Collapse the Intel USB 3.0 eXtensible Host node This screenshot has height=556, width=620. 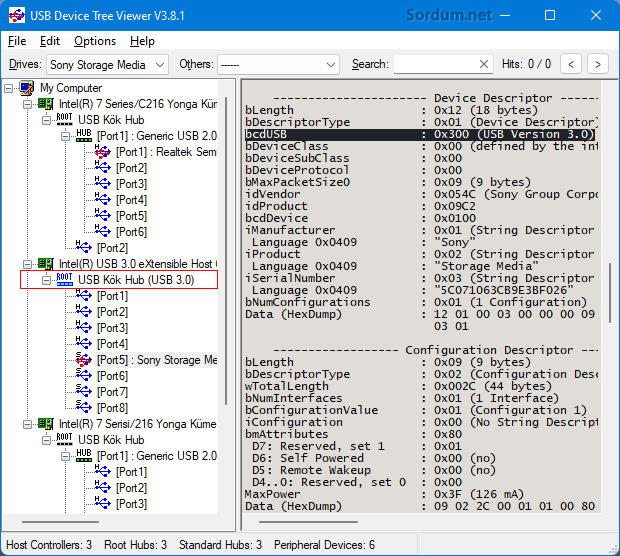pos(27,264)
